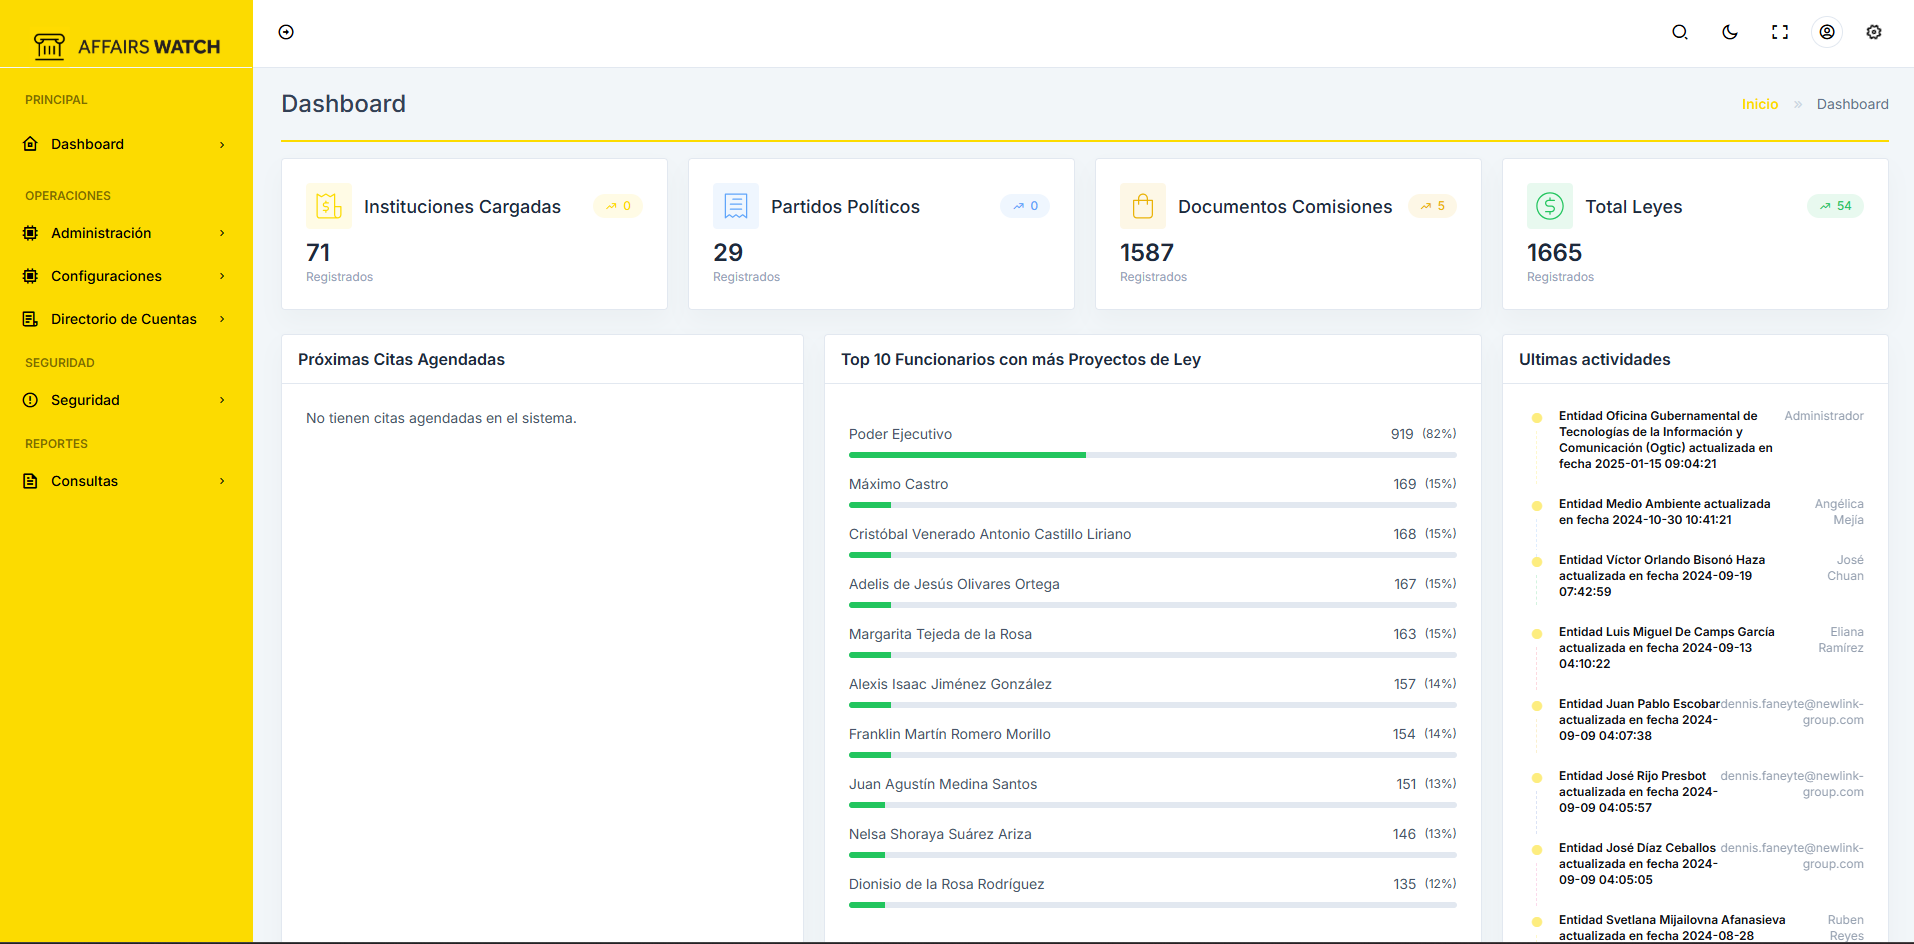Click the Instituciones Cargadas card icon
Screen dimensions: 1914x944
[328, 206]
